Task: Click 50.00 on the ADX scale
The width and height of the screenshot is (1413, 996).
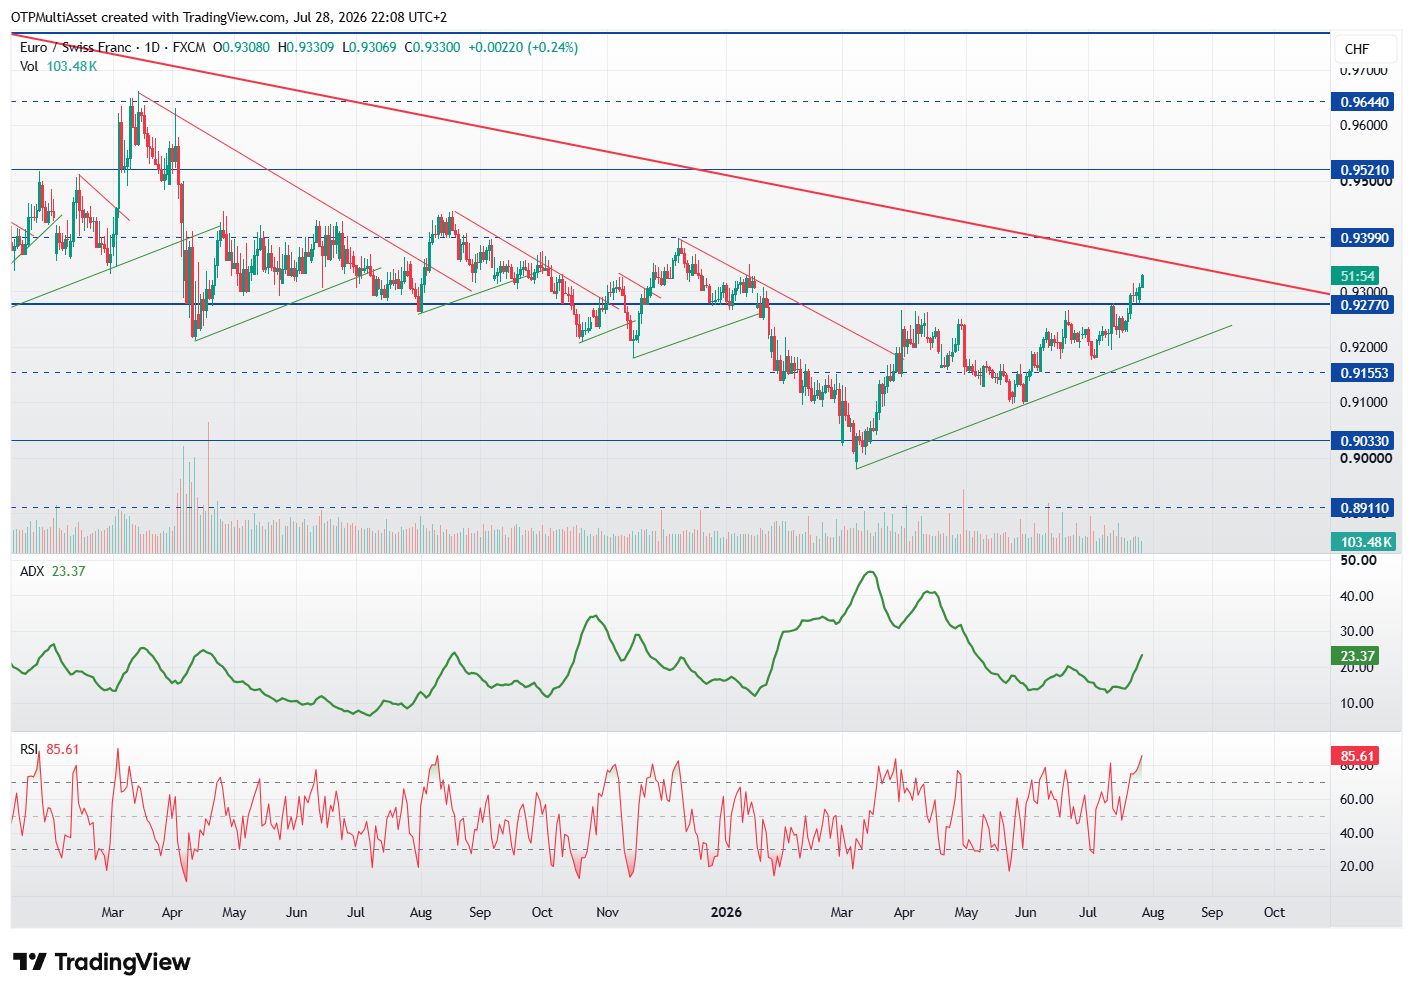Action: coord(1358,560)
